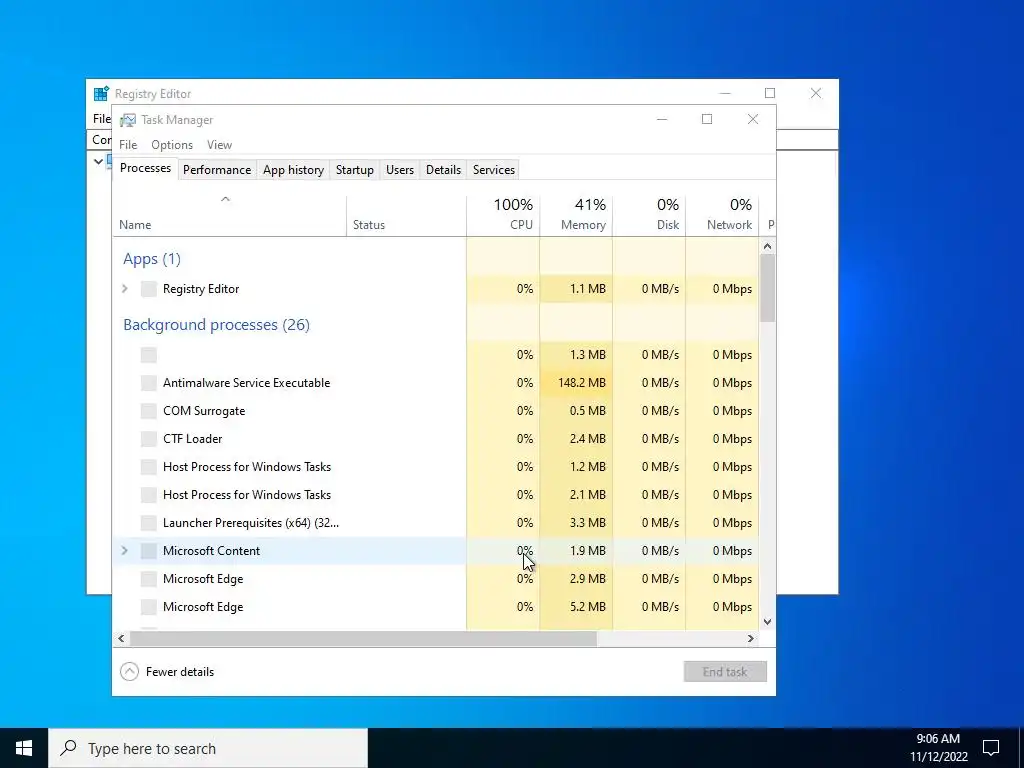1024x768 pixels.
Task: Click the CTF Loader process icon
Action: 149,439
